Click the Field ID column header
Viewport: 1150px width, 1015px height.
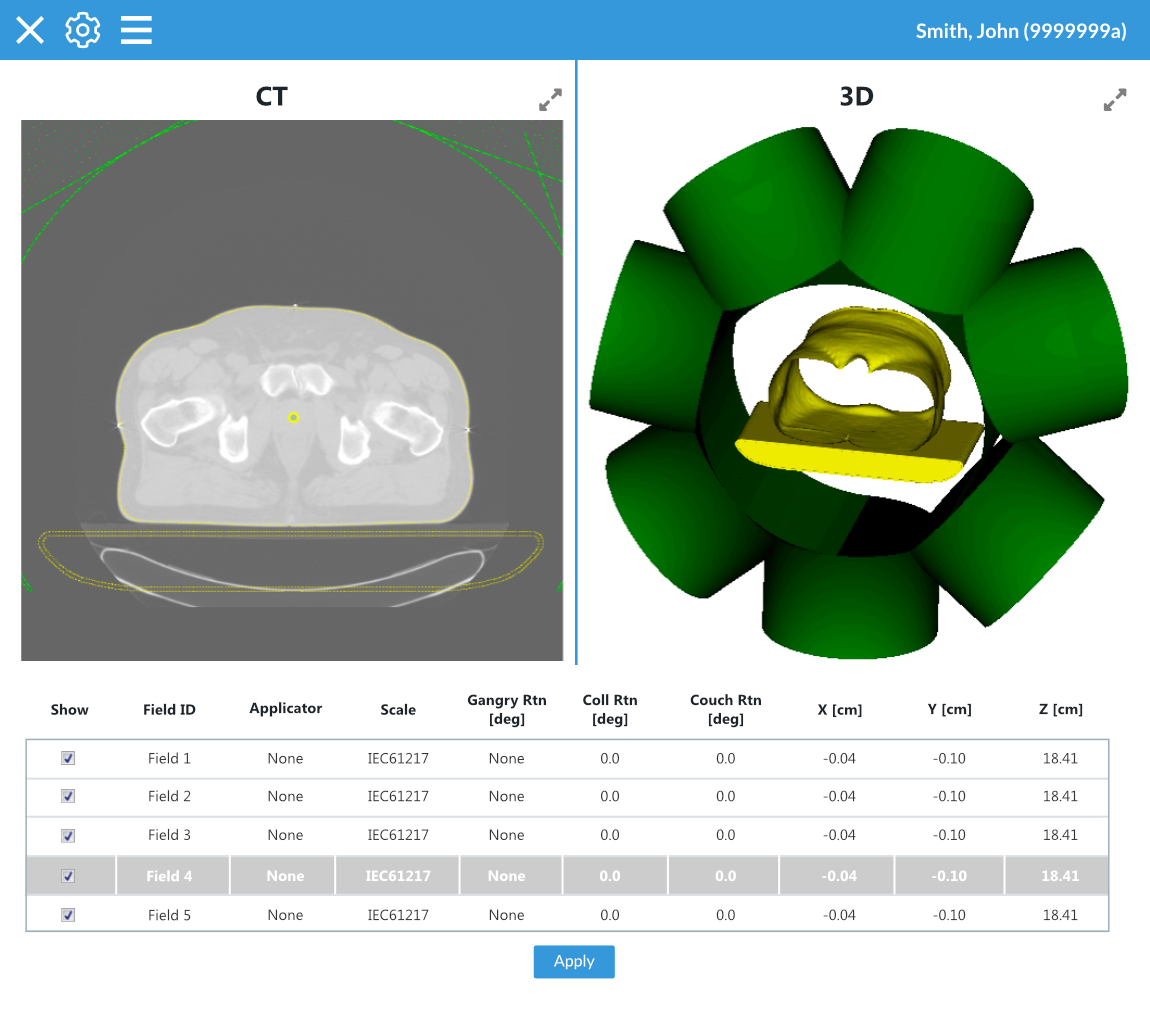169,709
